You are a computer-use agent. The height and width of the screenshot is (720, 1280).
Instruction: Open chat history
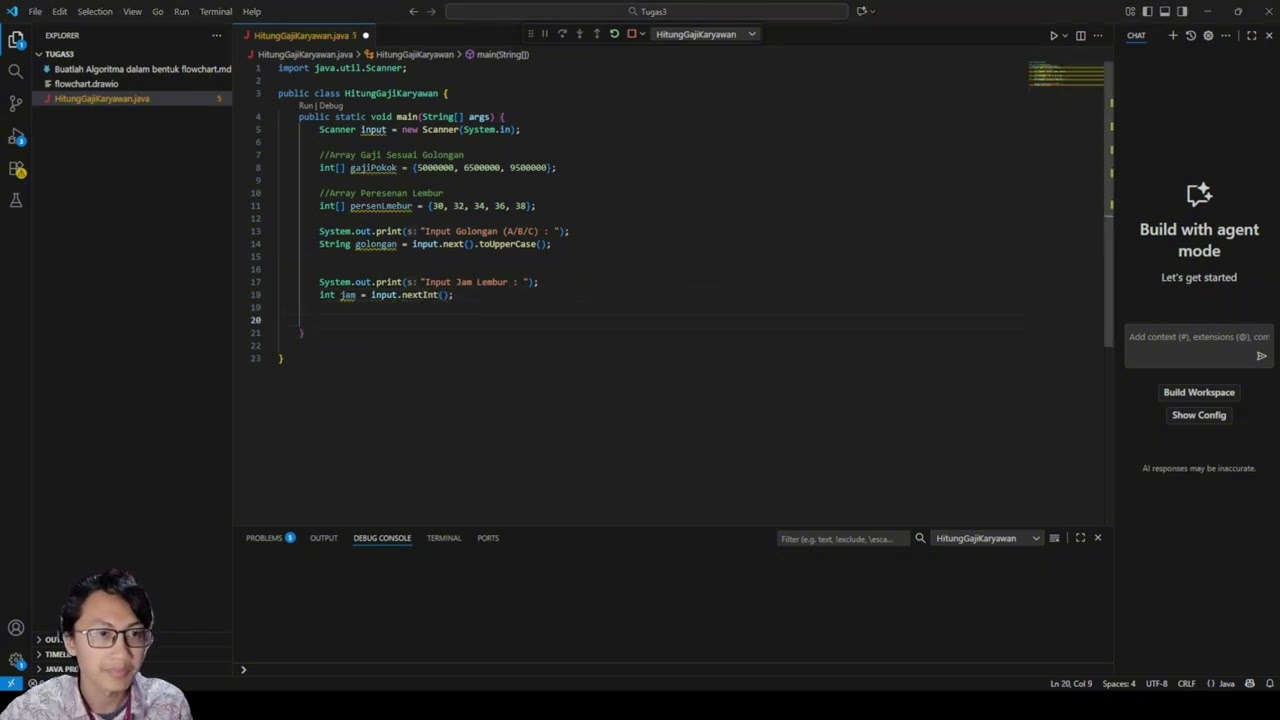point(1190,35)
